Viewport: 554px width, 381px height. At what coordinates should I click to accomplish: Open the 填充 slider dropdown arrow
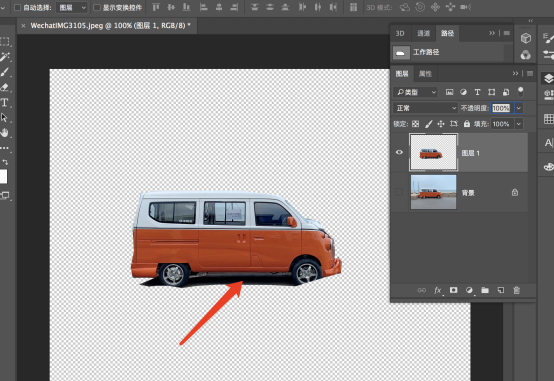point(519,124)
